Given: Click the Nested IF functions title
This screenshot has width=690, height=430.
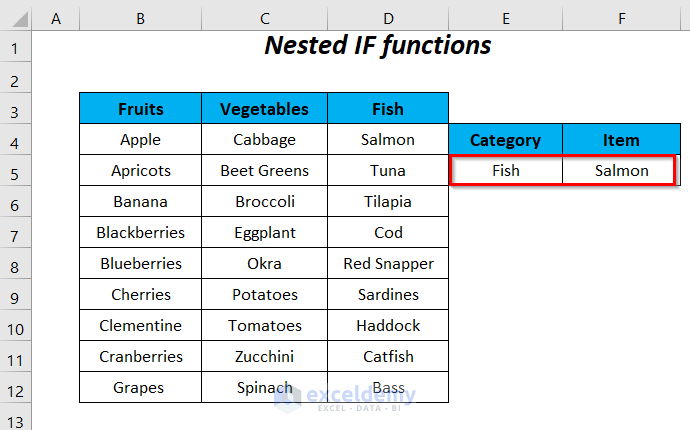Looking at the screenshot, I should pyautogui.click(x=377, y=46).
